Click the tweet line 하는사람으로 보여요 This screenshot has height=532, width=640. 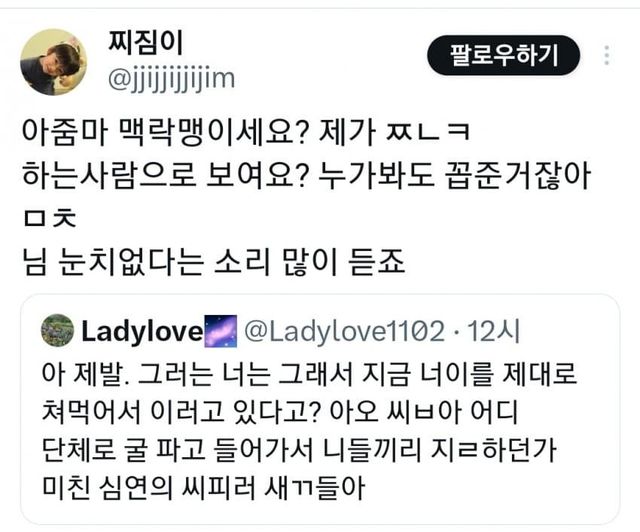pos(306,176)
